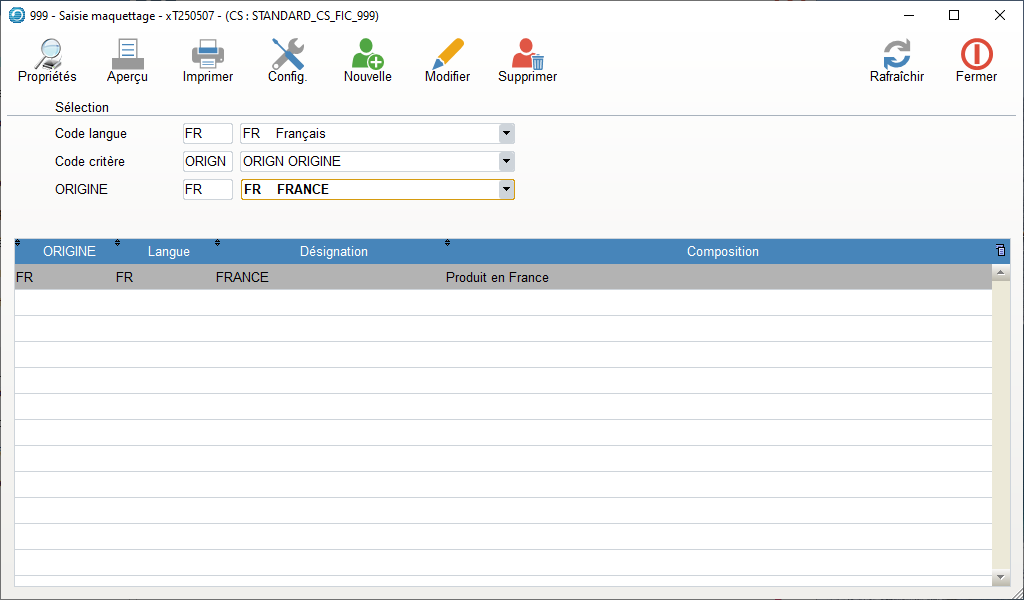Open the Code critère dropdown list
Screen dimensions: 1024x600
[x=506, y=161]
